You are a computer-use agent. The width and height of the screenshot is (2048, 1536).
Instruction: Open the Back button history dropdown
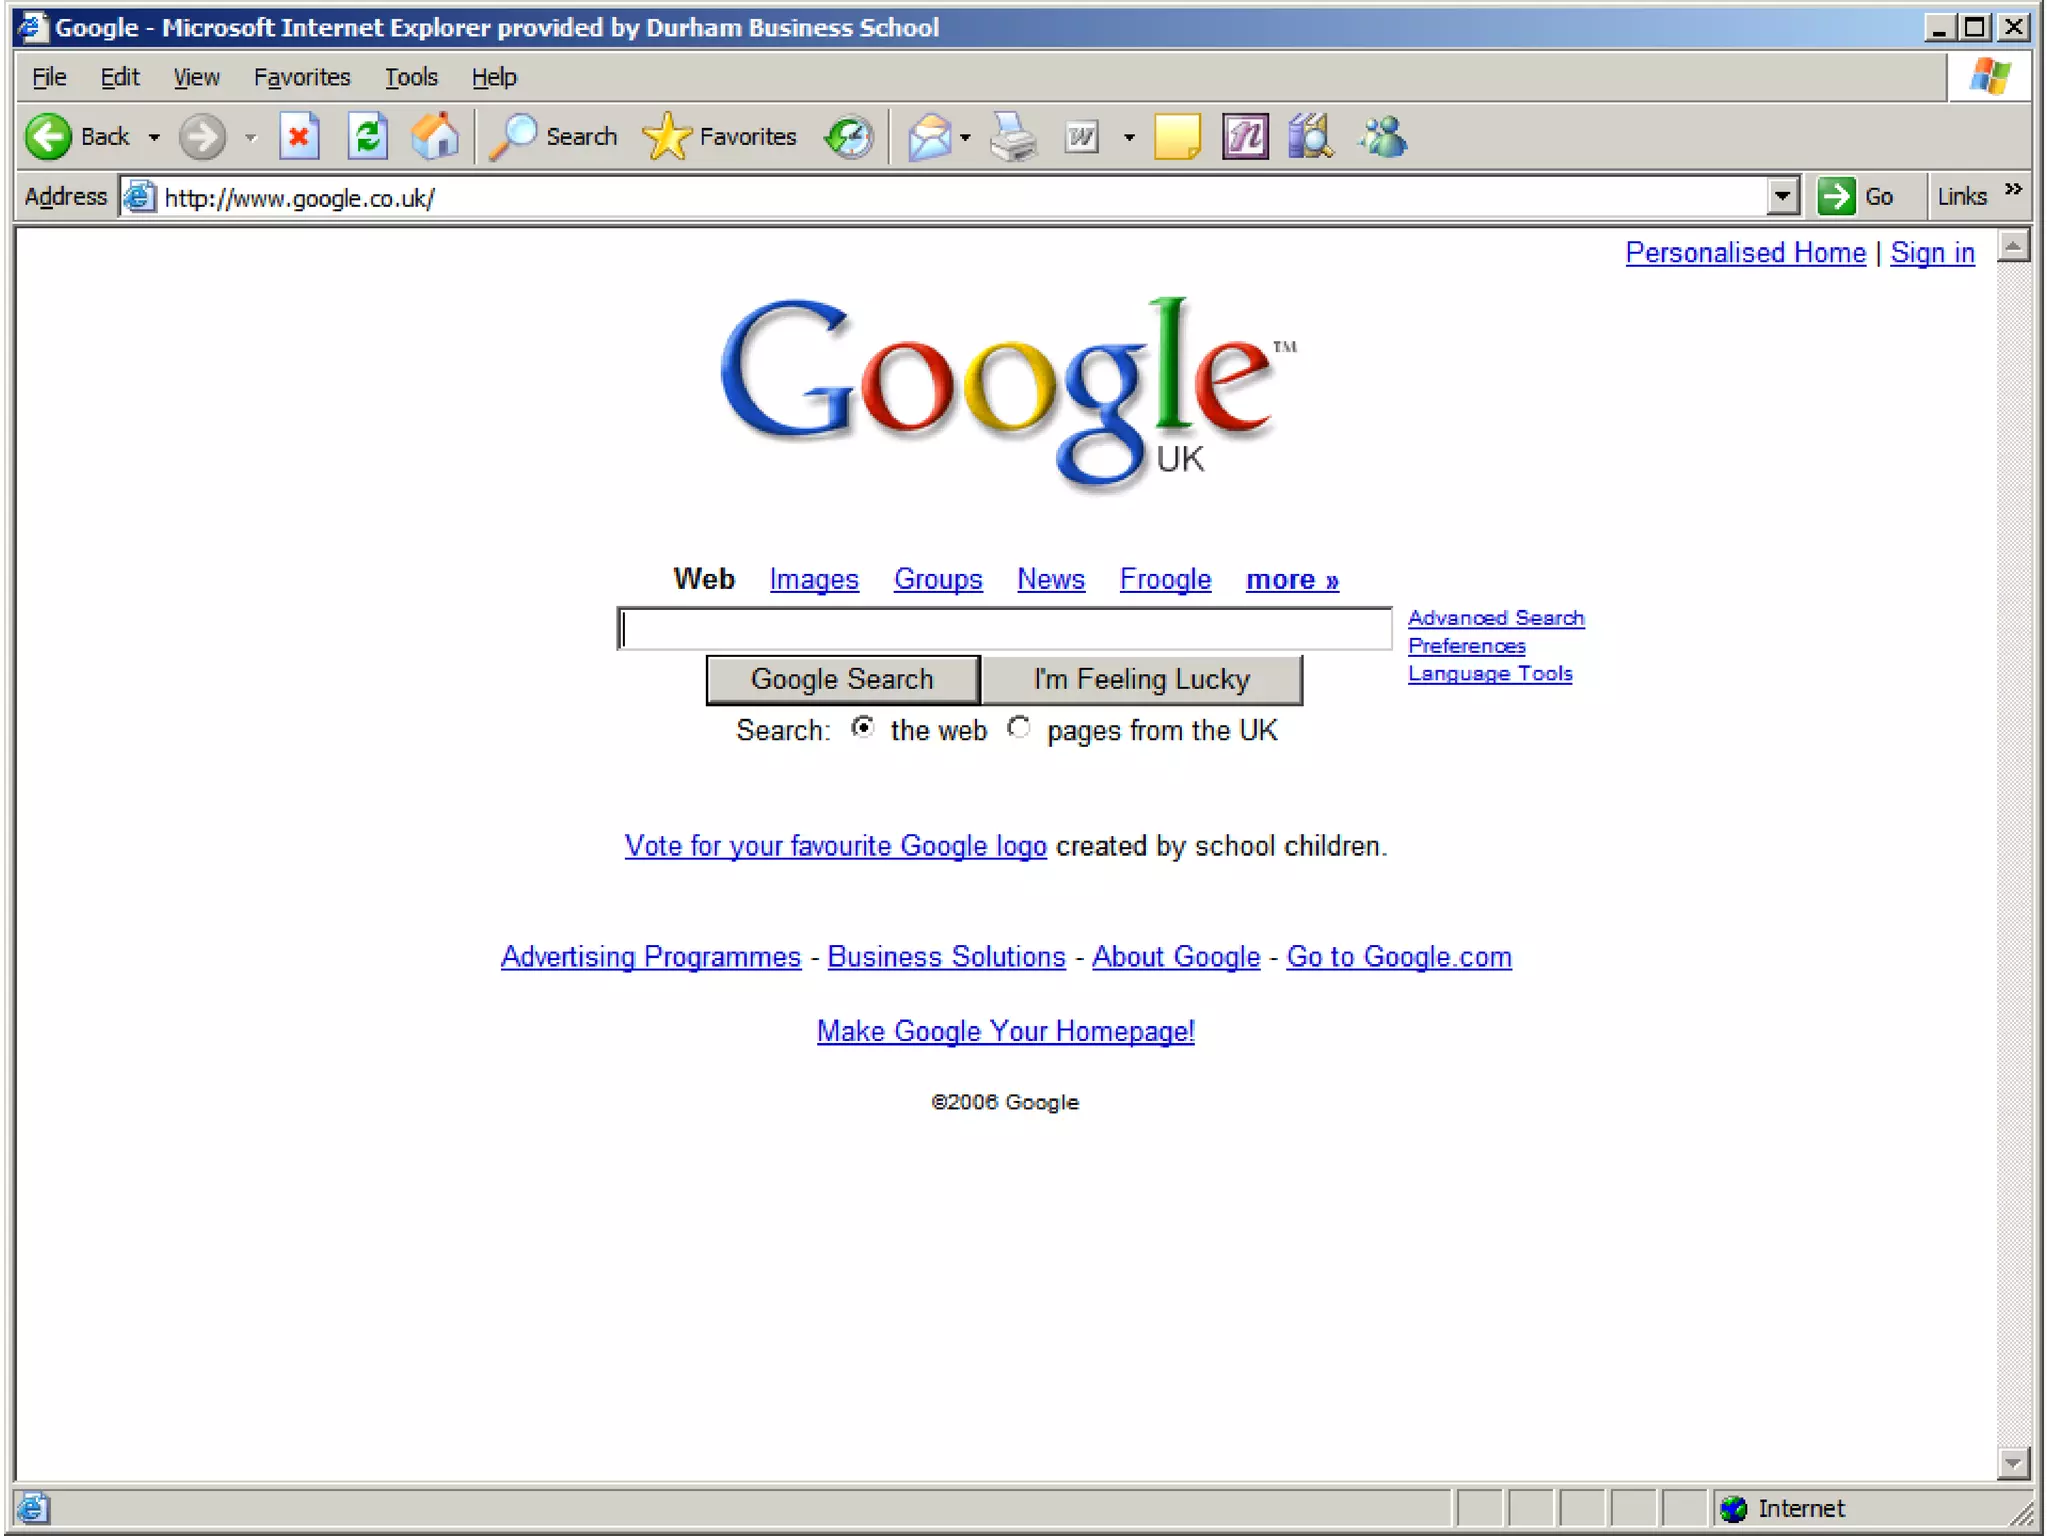tap(154, 137)
